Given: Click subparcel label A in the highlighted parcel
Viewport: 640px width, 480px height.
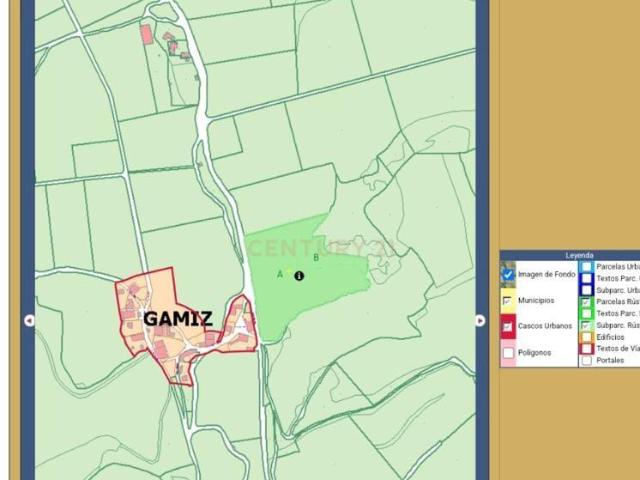Looking at the screenshot, I should coord(280,275).
